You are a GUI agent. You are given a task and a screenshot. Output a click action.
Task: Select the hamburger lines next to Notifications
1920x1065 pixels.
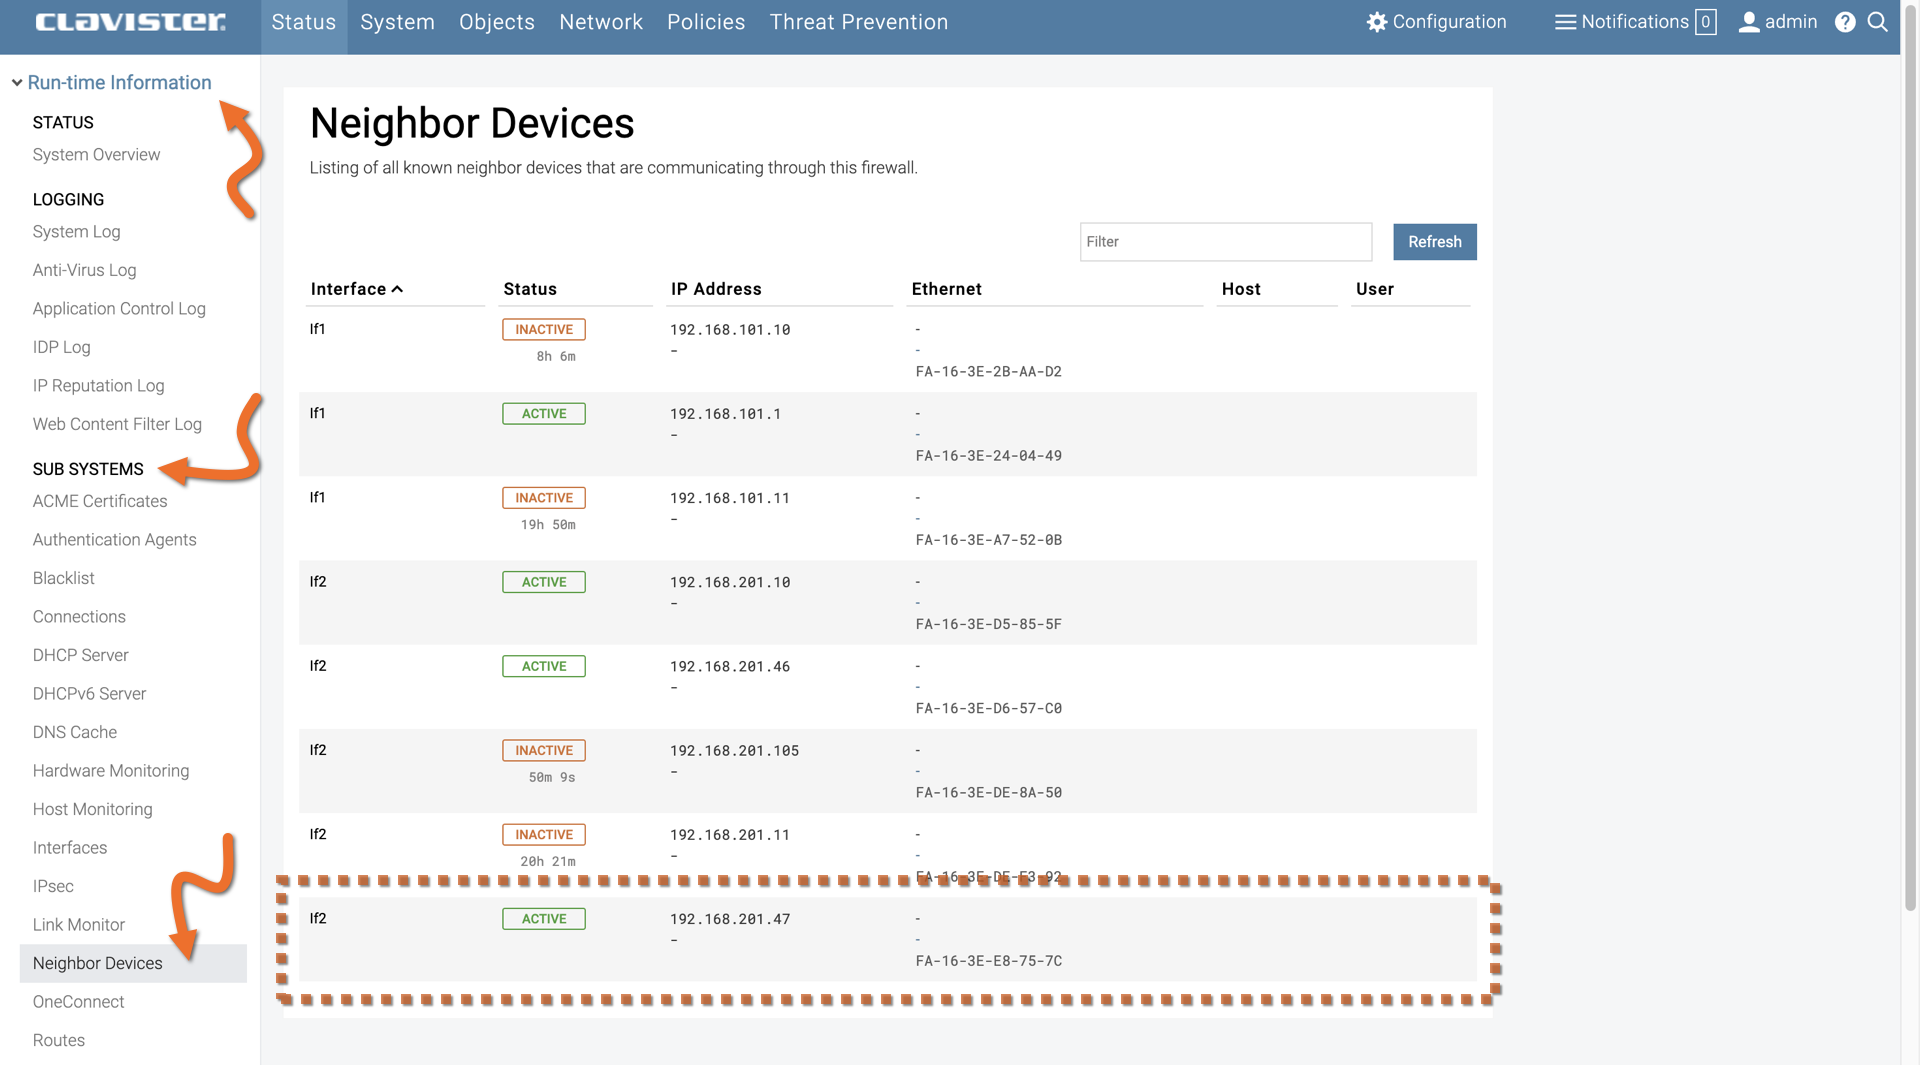pyautogui.click(x=1563, y=21)
